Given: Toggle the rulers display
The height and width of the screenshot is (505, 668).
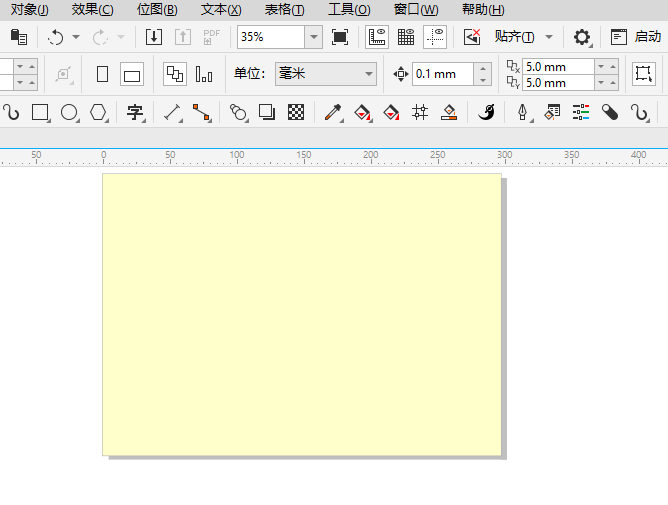Looking at the screenshot, I should pos(377,37).
